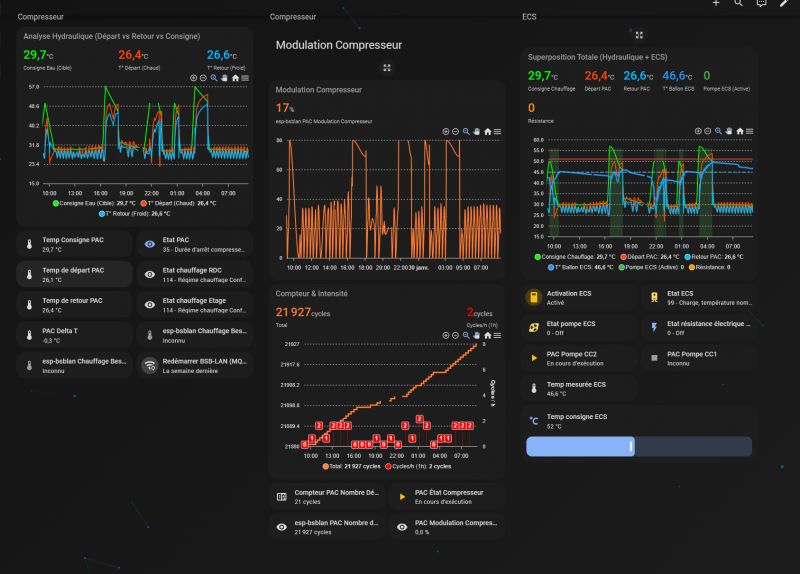This screenshot has width=800, height=574.
Task: Reset zoom with home icon on Analyse Hydraulique chart
Action: 235,78
